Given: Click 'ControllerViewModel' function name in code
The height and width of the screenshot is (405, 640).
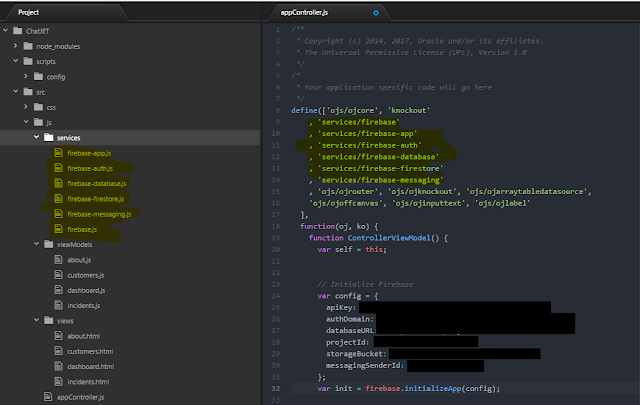Looking at the screenshot, I should [389, 238].
